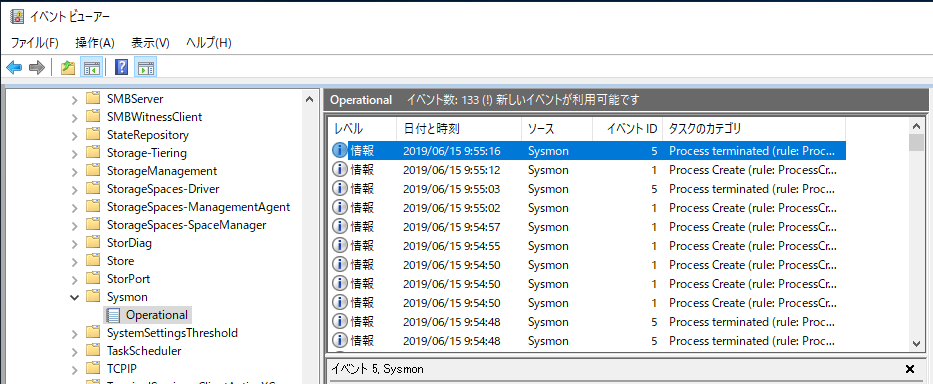The image size is (933, 384).
Task: Select the event at 2019/06/15 9:55:02
Action: point(587,208)
